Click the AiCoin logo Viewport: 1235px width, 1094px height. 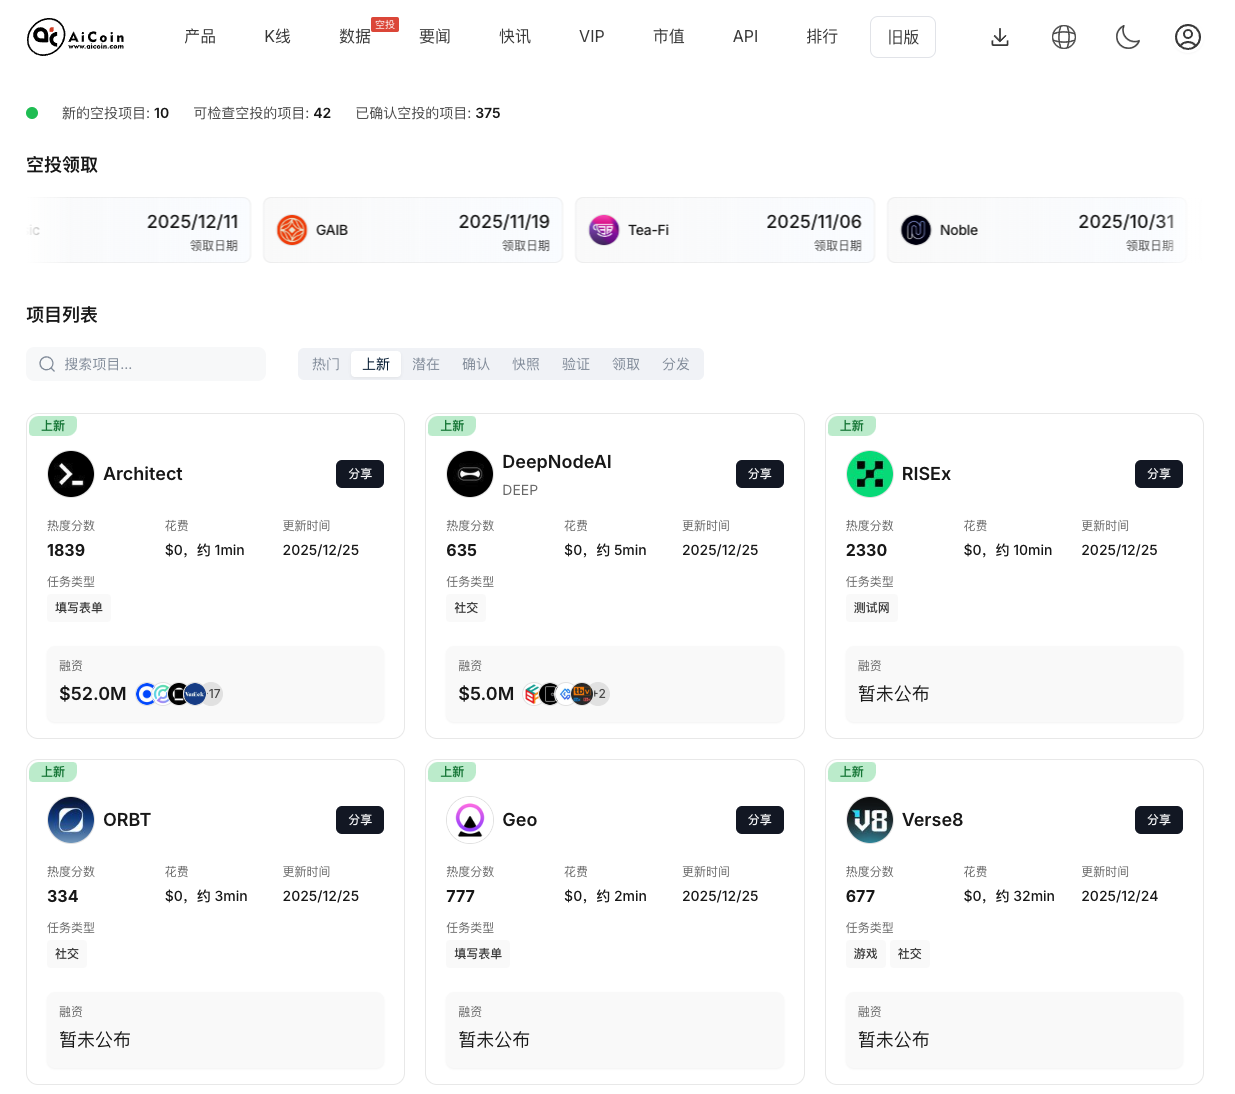[75, 36]
